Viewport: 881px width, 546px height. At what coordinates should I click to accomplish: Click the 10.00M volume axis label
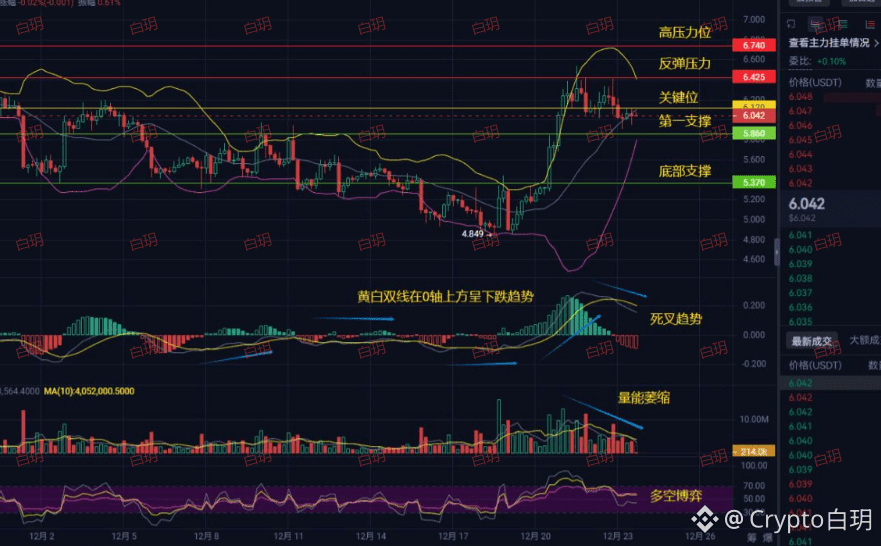[x=754, y=420]
